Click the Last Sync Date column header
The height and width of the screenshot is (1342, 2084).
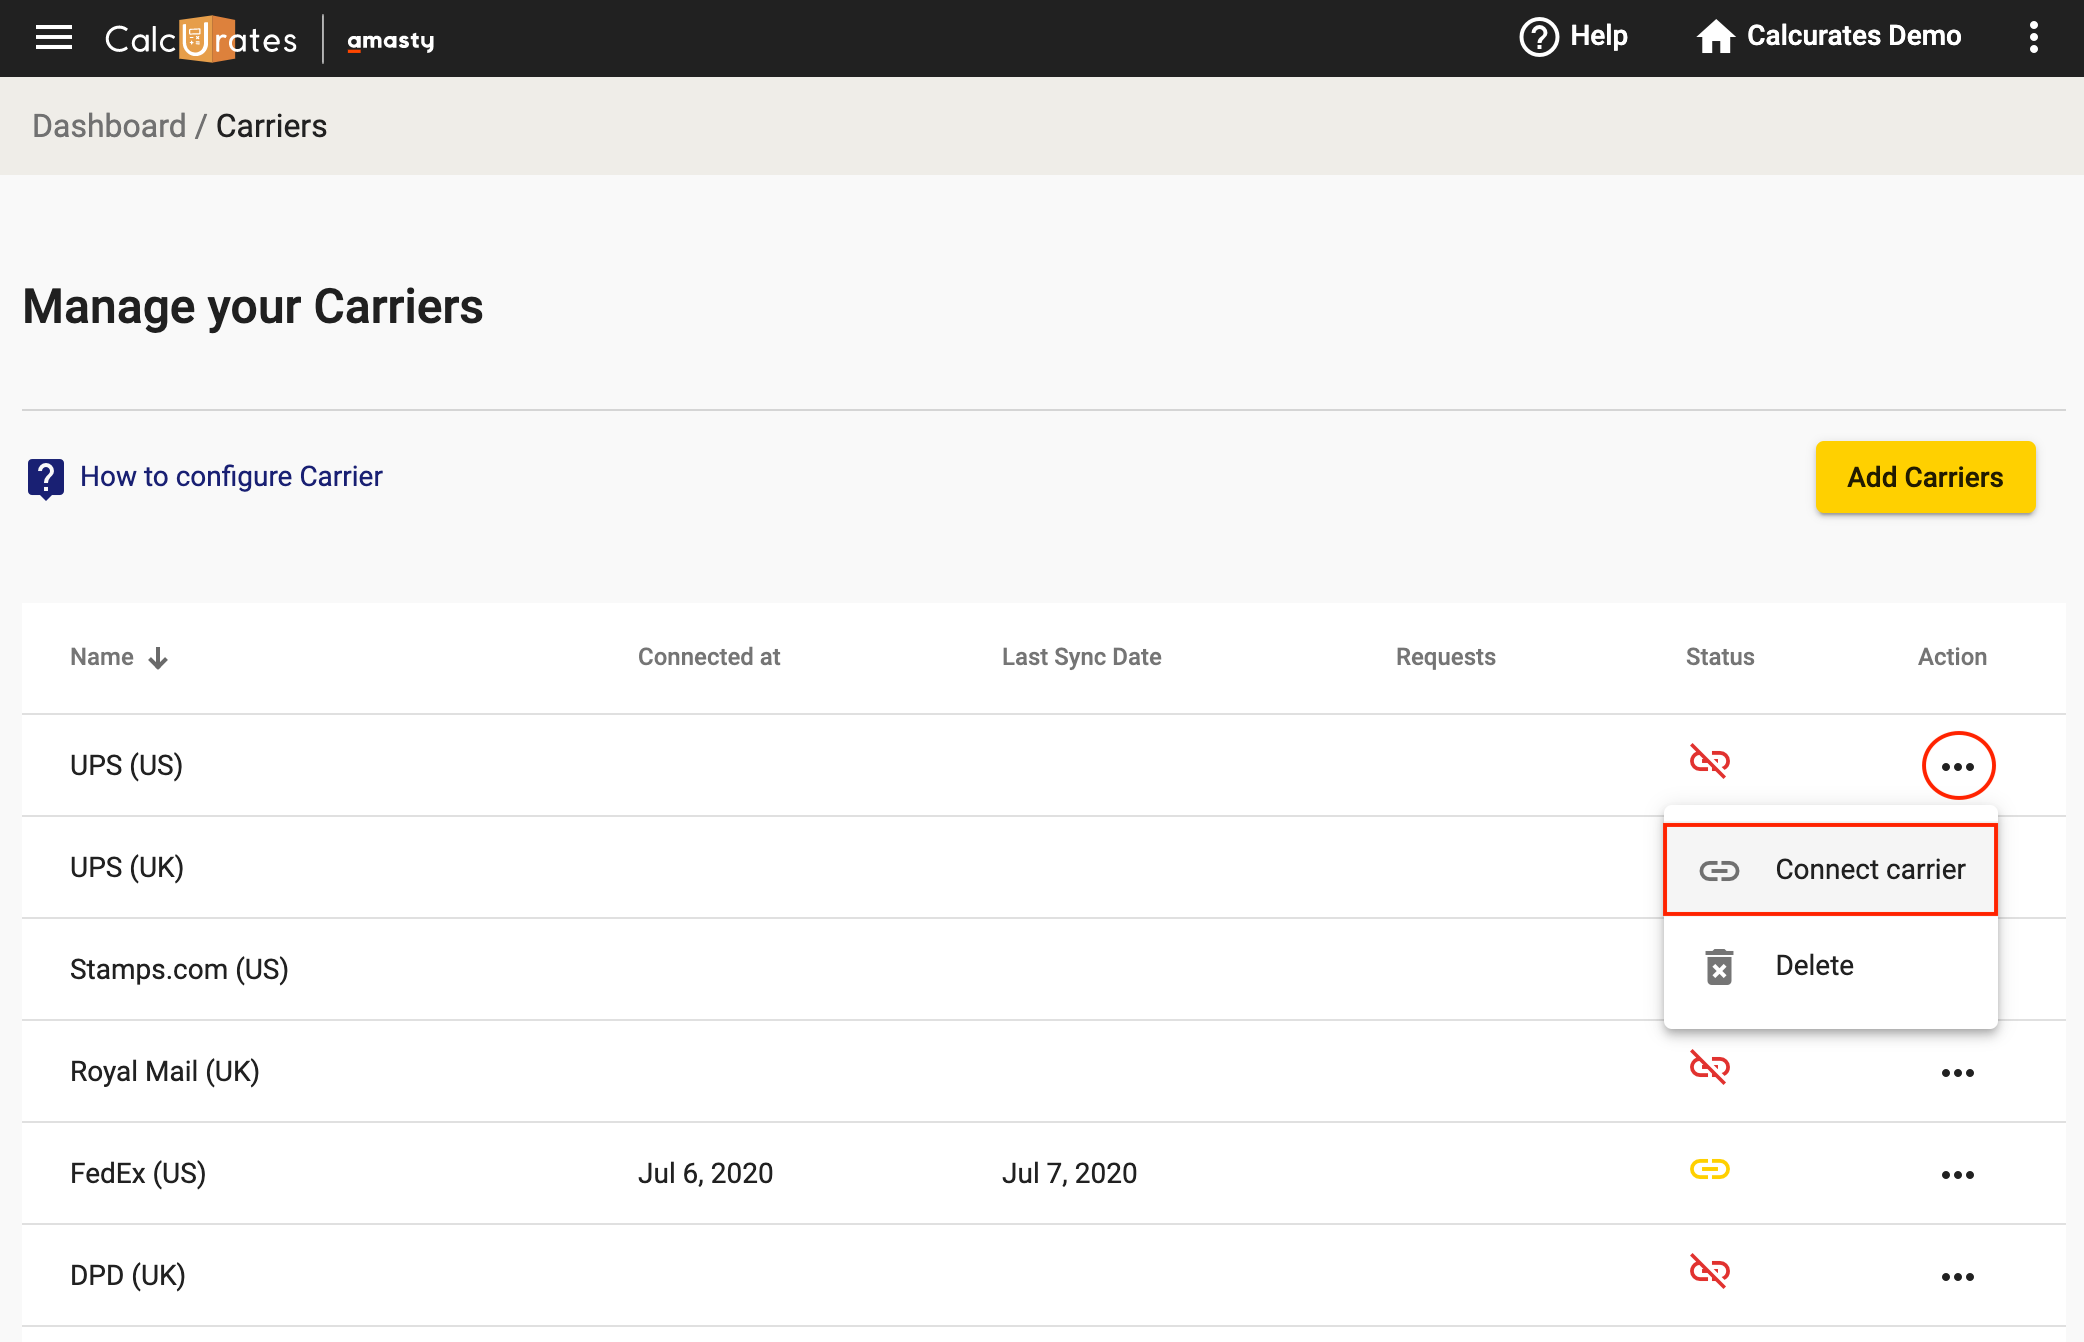coord(1081,657)
